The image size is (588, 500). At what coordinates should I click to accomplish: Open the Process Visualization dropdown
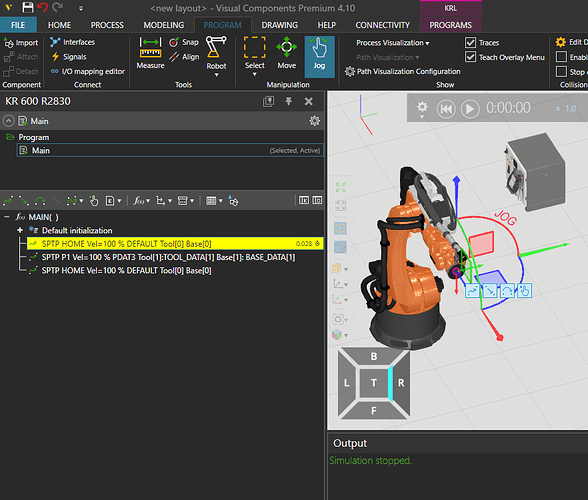tap(393, 43)
